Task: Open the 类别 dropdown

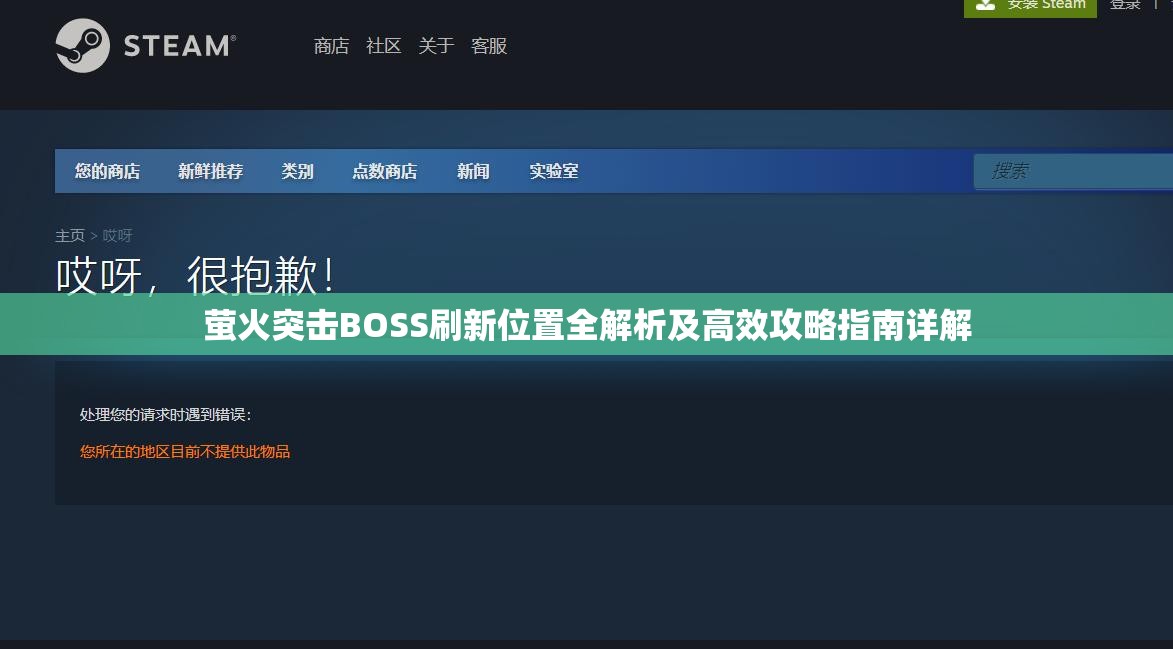Action: click(x=297, y=171)
